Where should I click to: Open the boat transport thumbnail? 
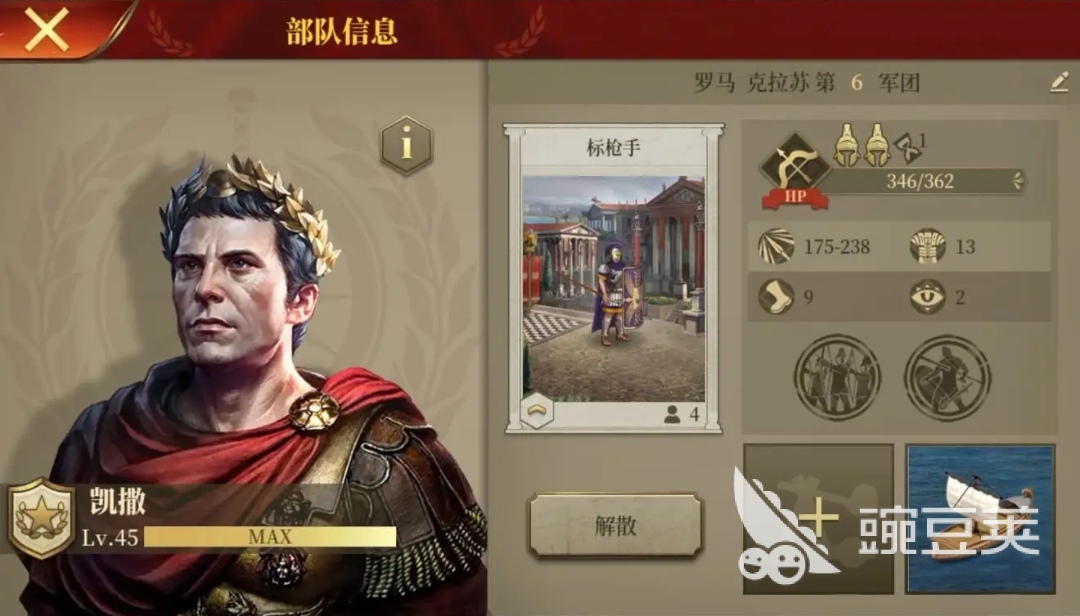[x=980, y=519]
